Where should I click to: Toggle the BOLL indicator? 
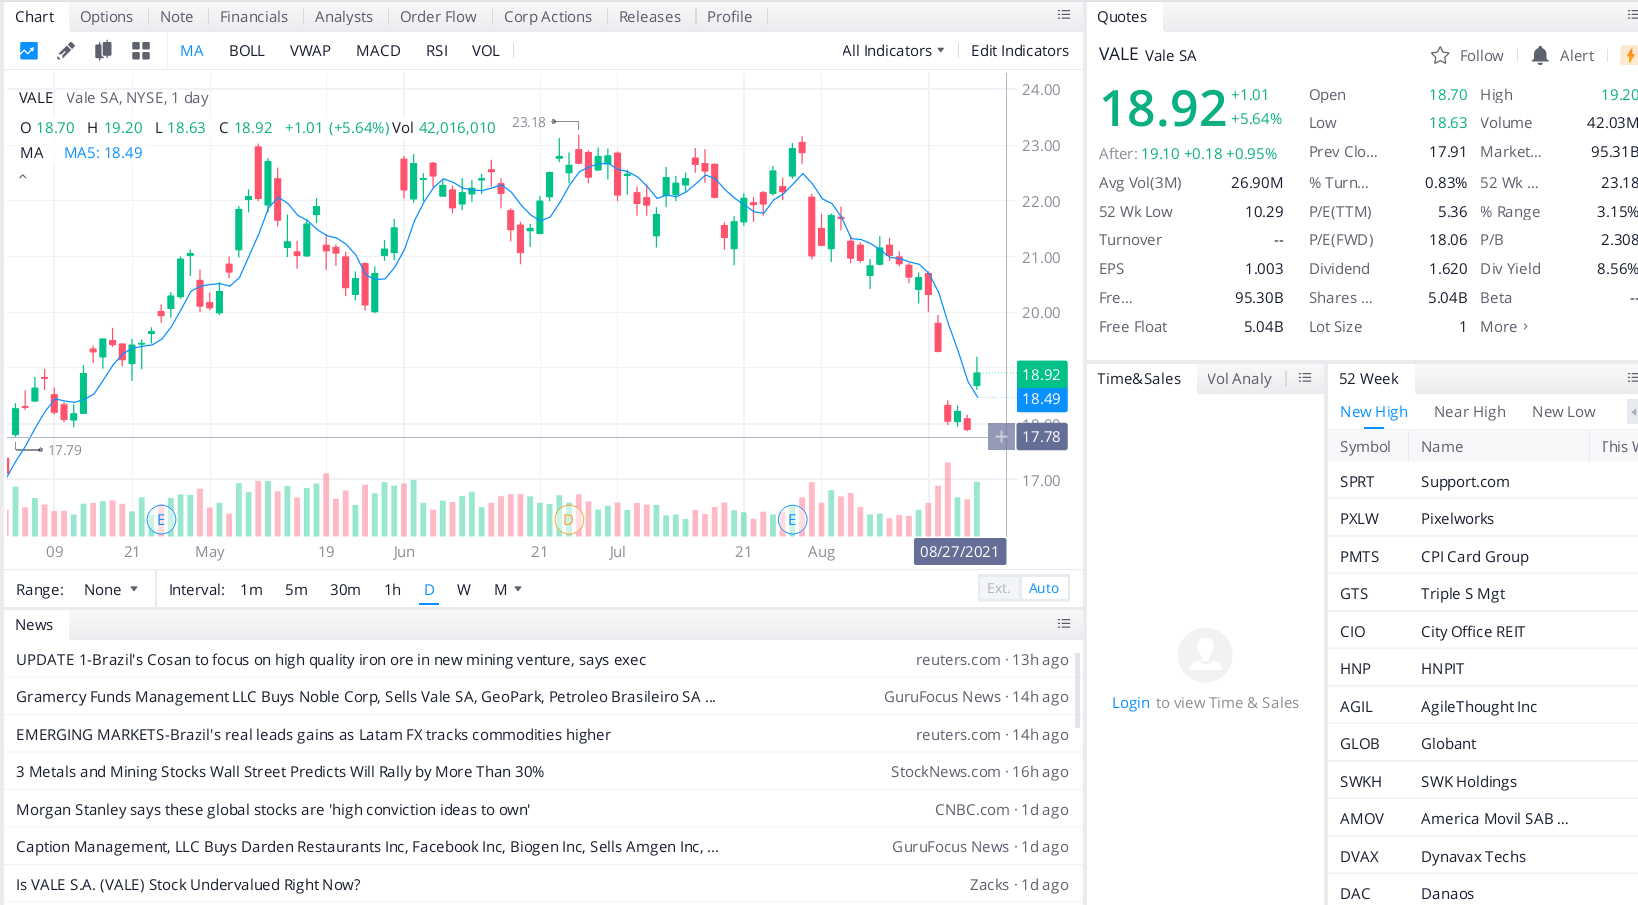247,51
